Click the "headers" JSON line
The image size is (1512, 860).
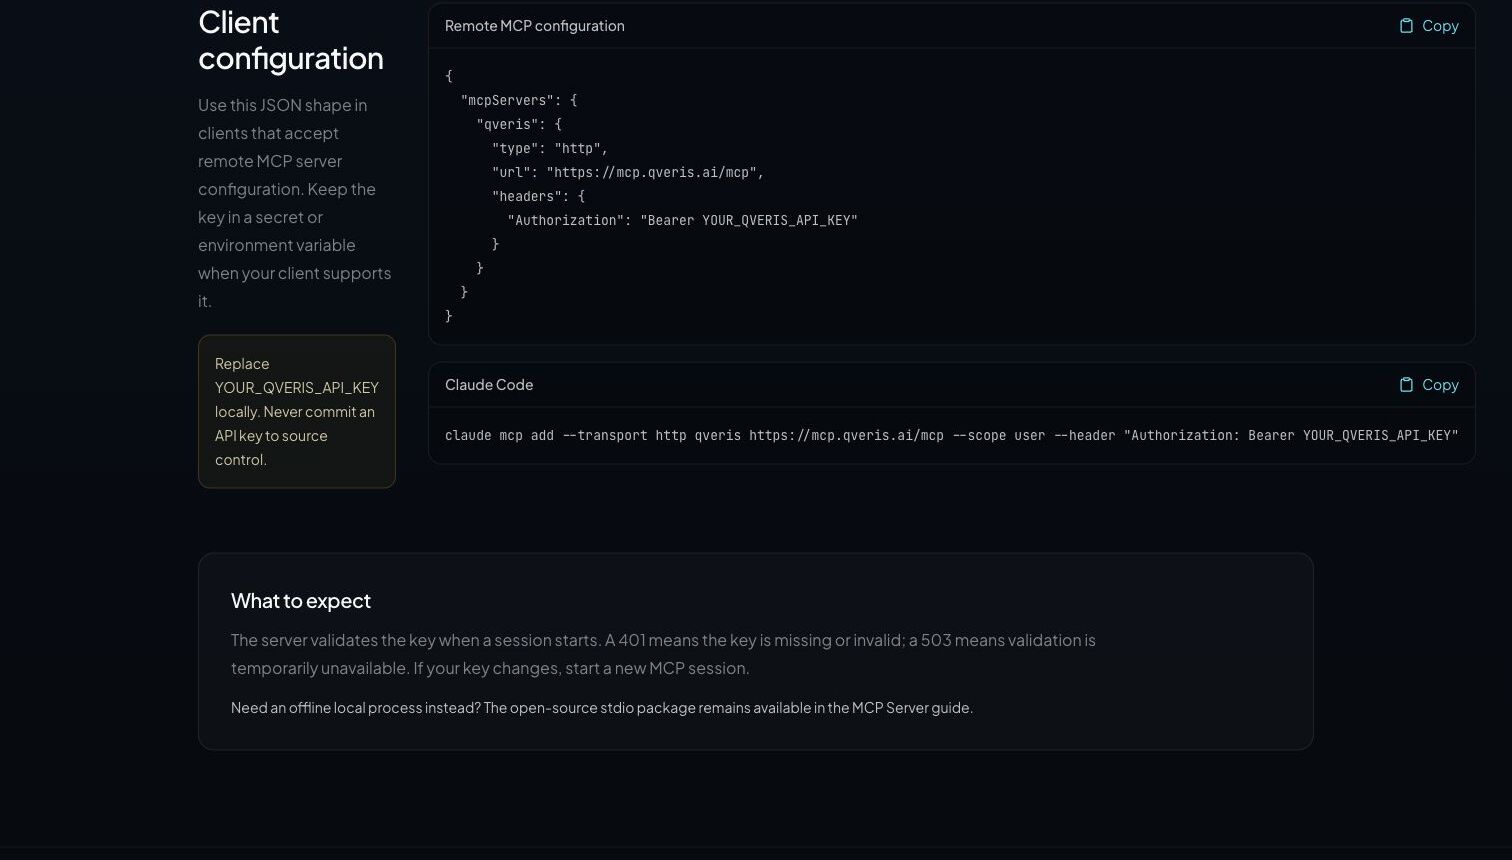coord(538,196)
